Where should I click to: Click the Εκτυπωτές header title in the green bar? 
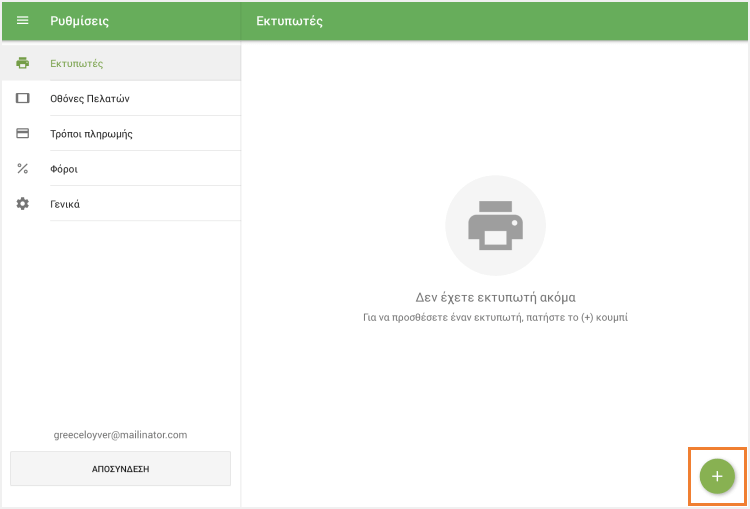[289, 21]
